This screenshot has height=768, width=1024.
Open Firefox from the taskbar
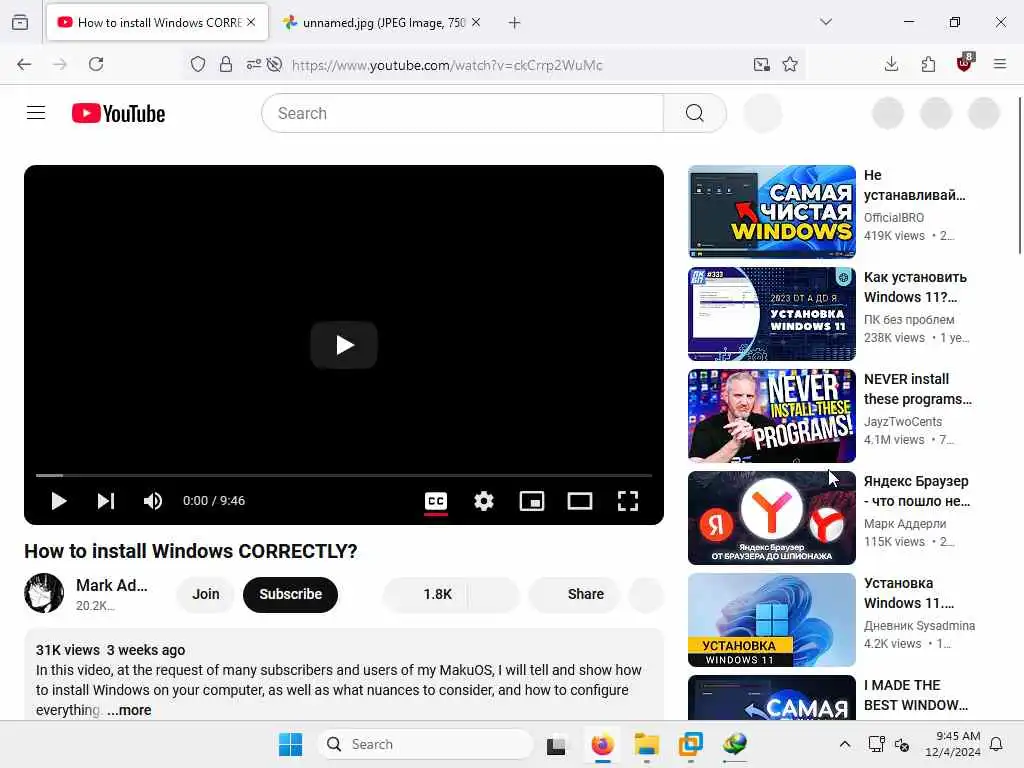pos(602,744)
